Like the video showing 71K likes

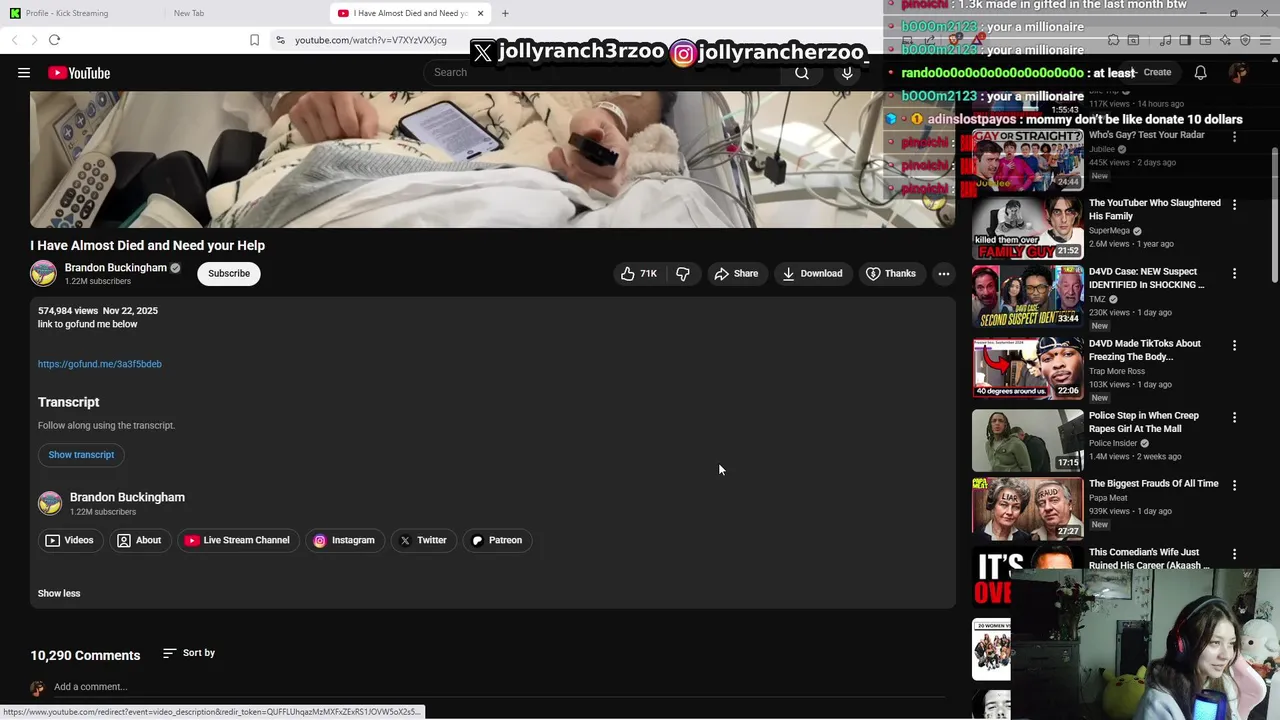pyautogui.click(x=638, y=273)
